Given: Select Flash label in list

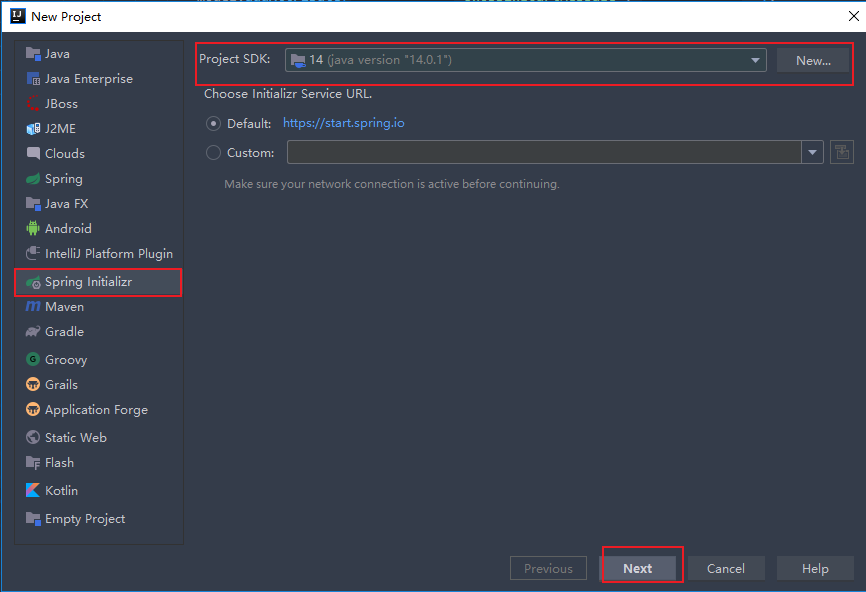Looking at the screenshot, I should click(x=60, y=462).
